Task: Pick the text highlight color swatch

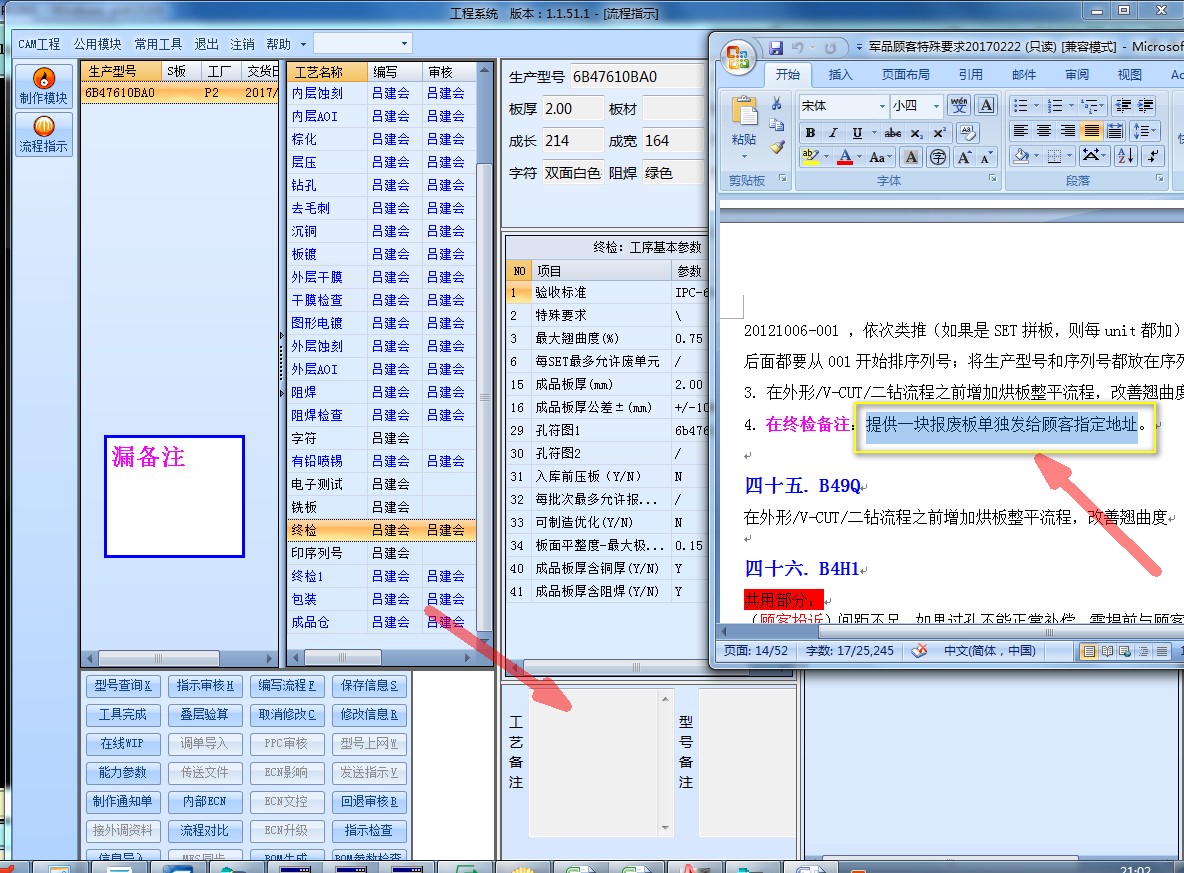Action: click(810, 157)
